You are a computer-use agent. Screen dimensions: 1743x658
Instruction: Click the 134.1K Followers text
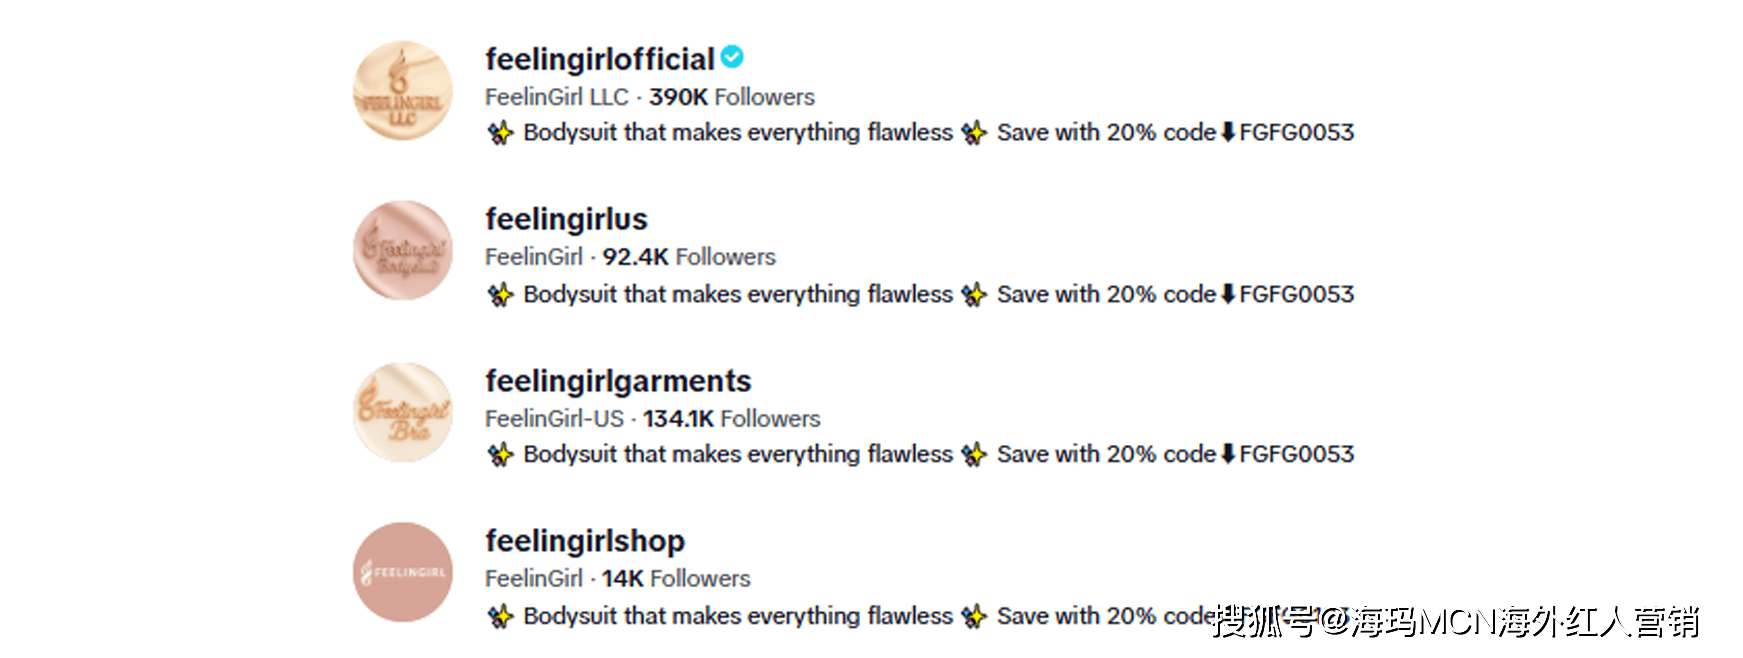731,419
